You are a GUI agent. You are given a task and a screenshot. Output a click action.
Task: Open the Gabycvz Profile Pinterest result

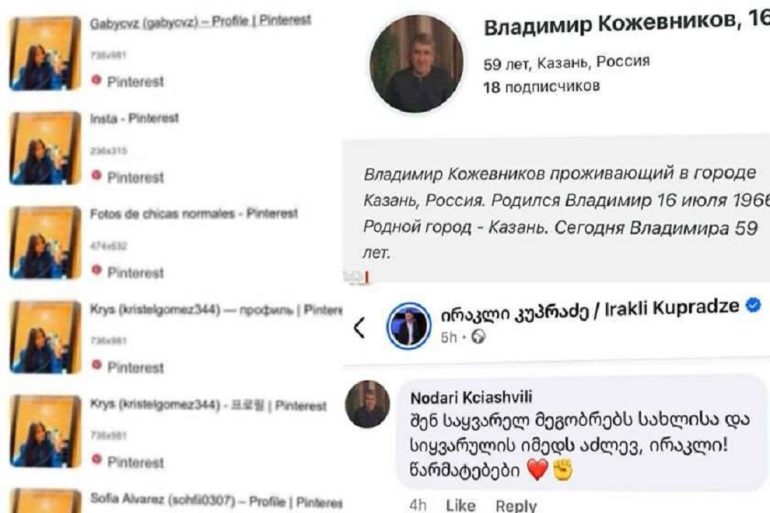pos(200,22)
